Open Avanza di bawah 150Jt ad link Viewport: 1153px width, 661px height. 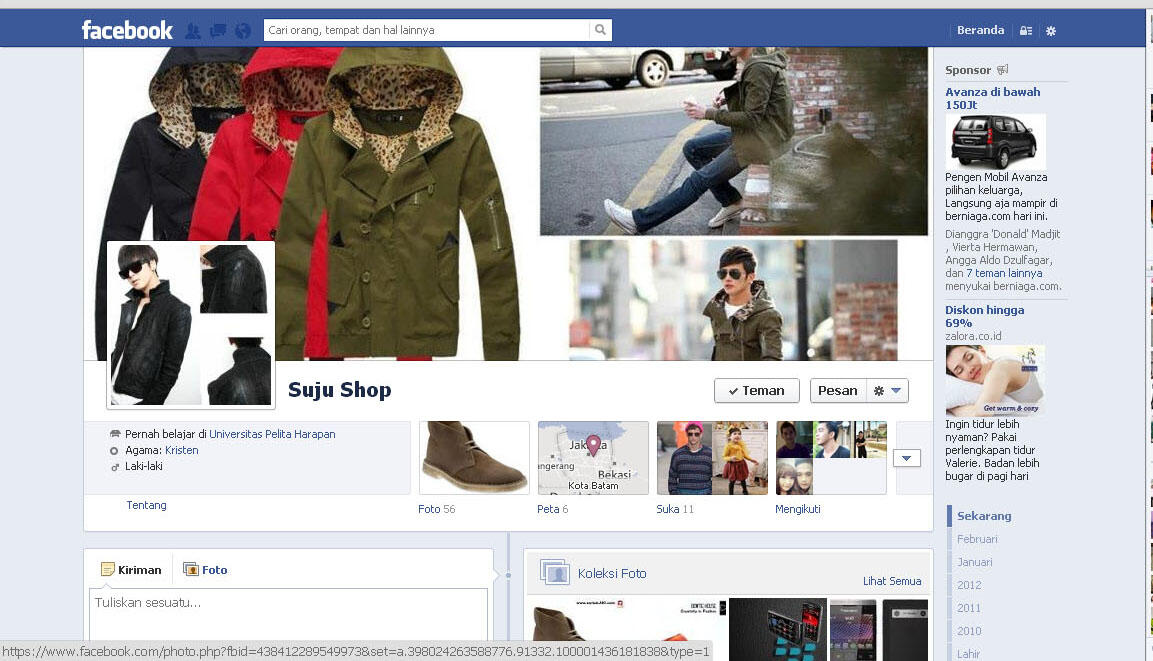point(993,99)
